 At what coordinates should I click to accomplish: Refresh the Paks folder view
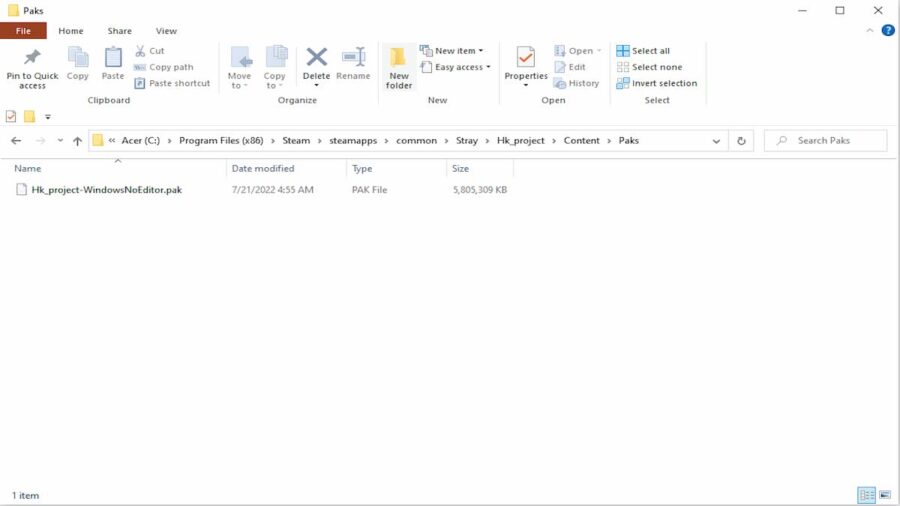tap(741, 141)
